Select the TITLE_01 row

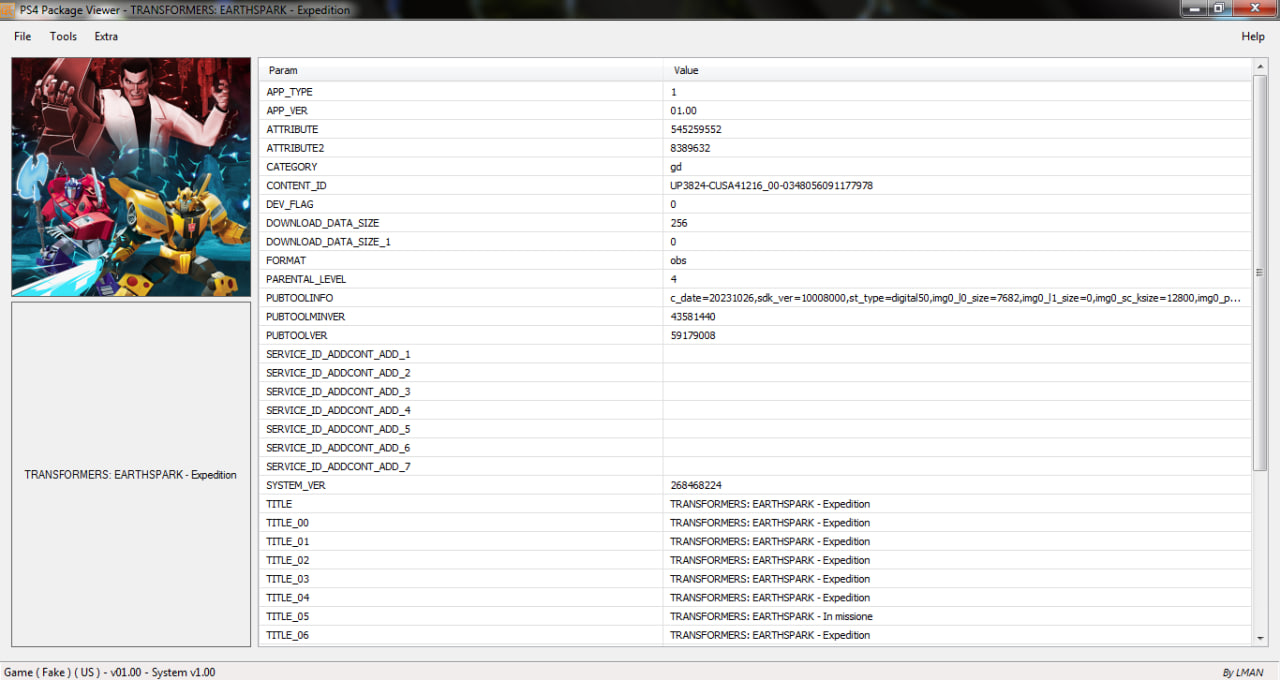click(755, 542)
